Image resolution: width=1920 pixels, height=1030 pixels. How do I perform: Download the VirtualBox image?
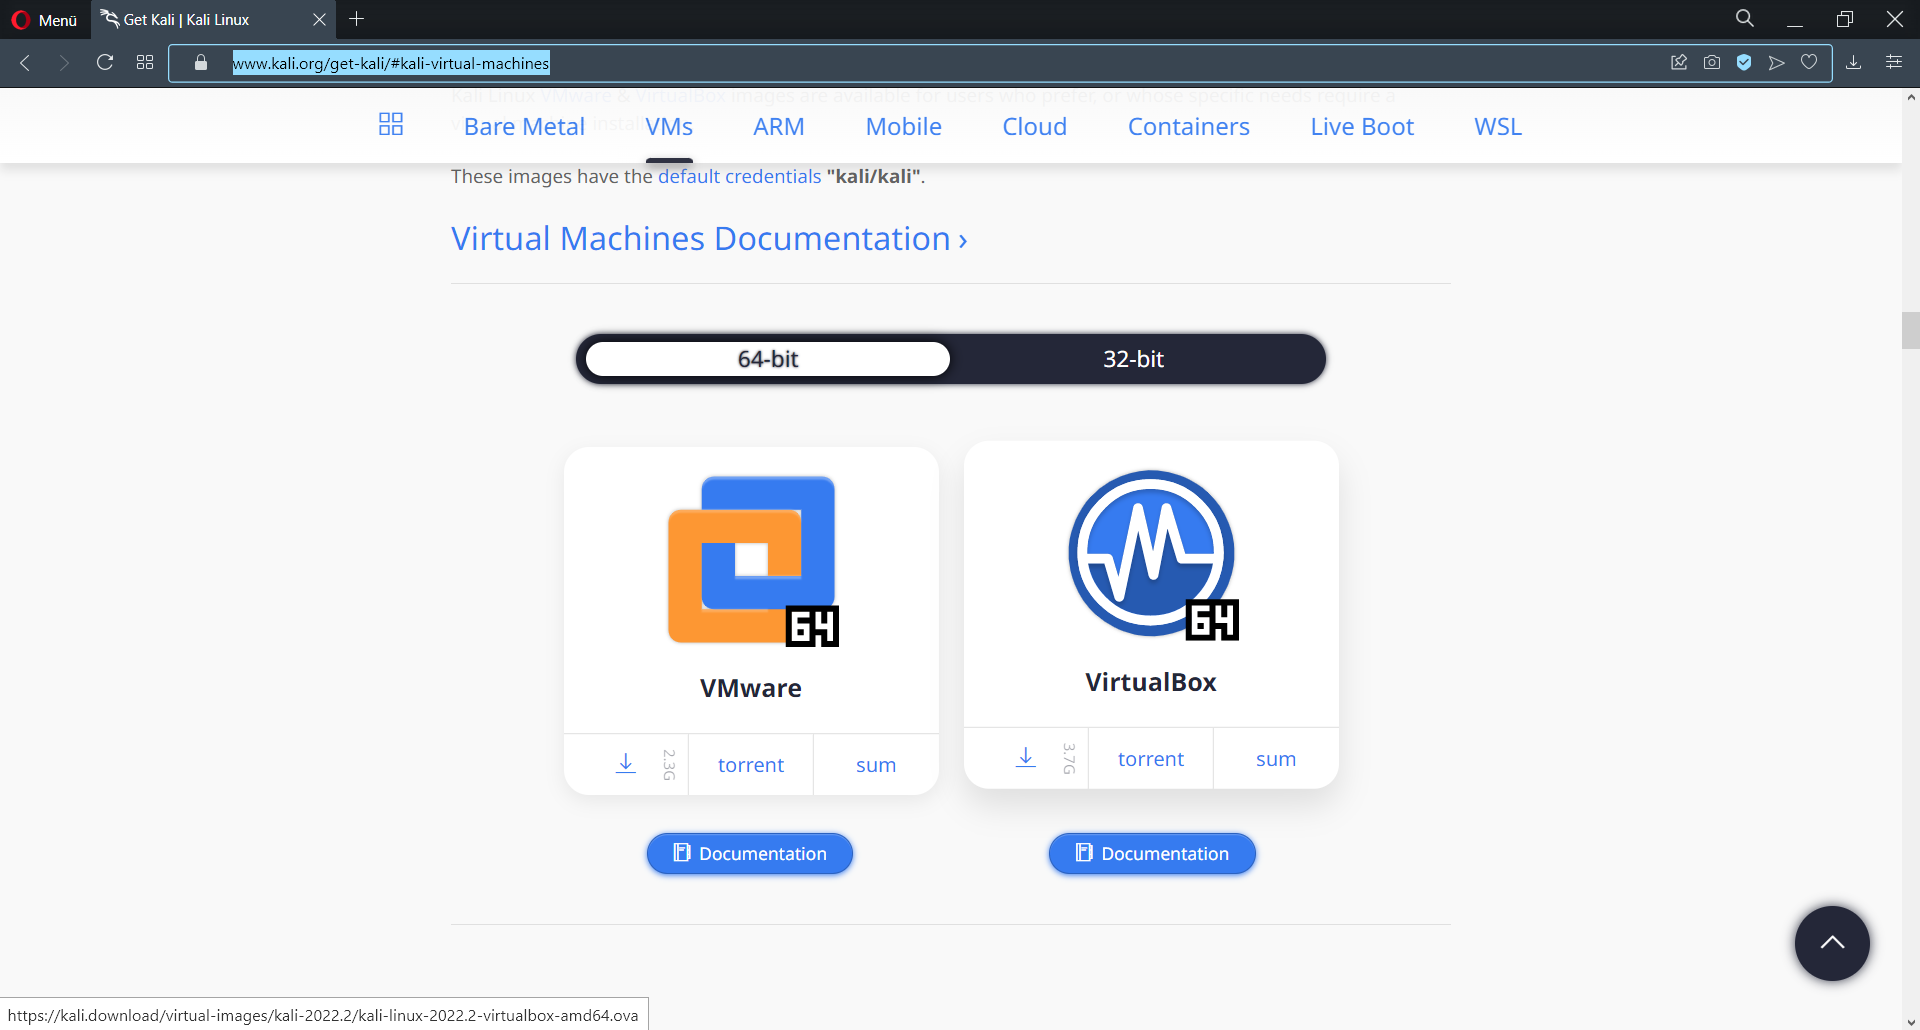1026,758
